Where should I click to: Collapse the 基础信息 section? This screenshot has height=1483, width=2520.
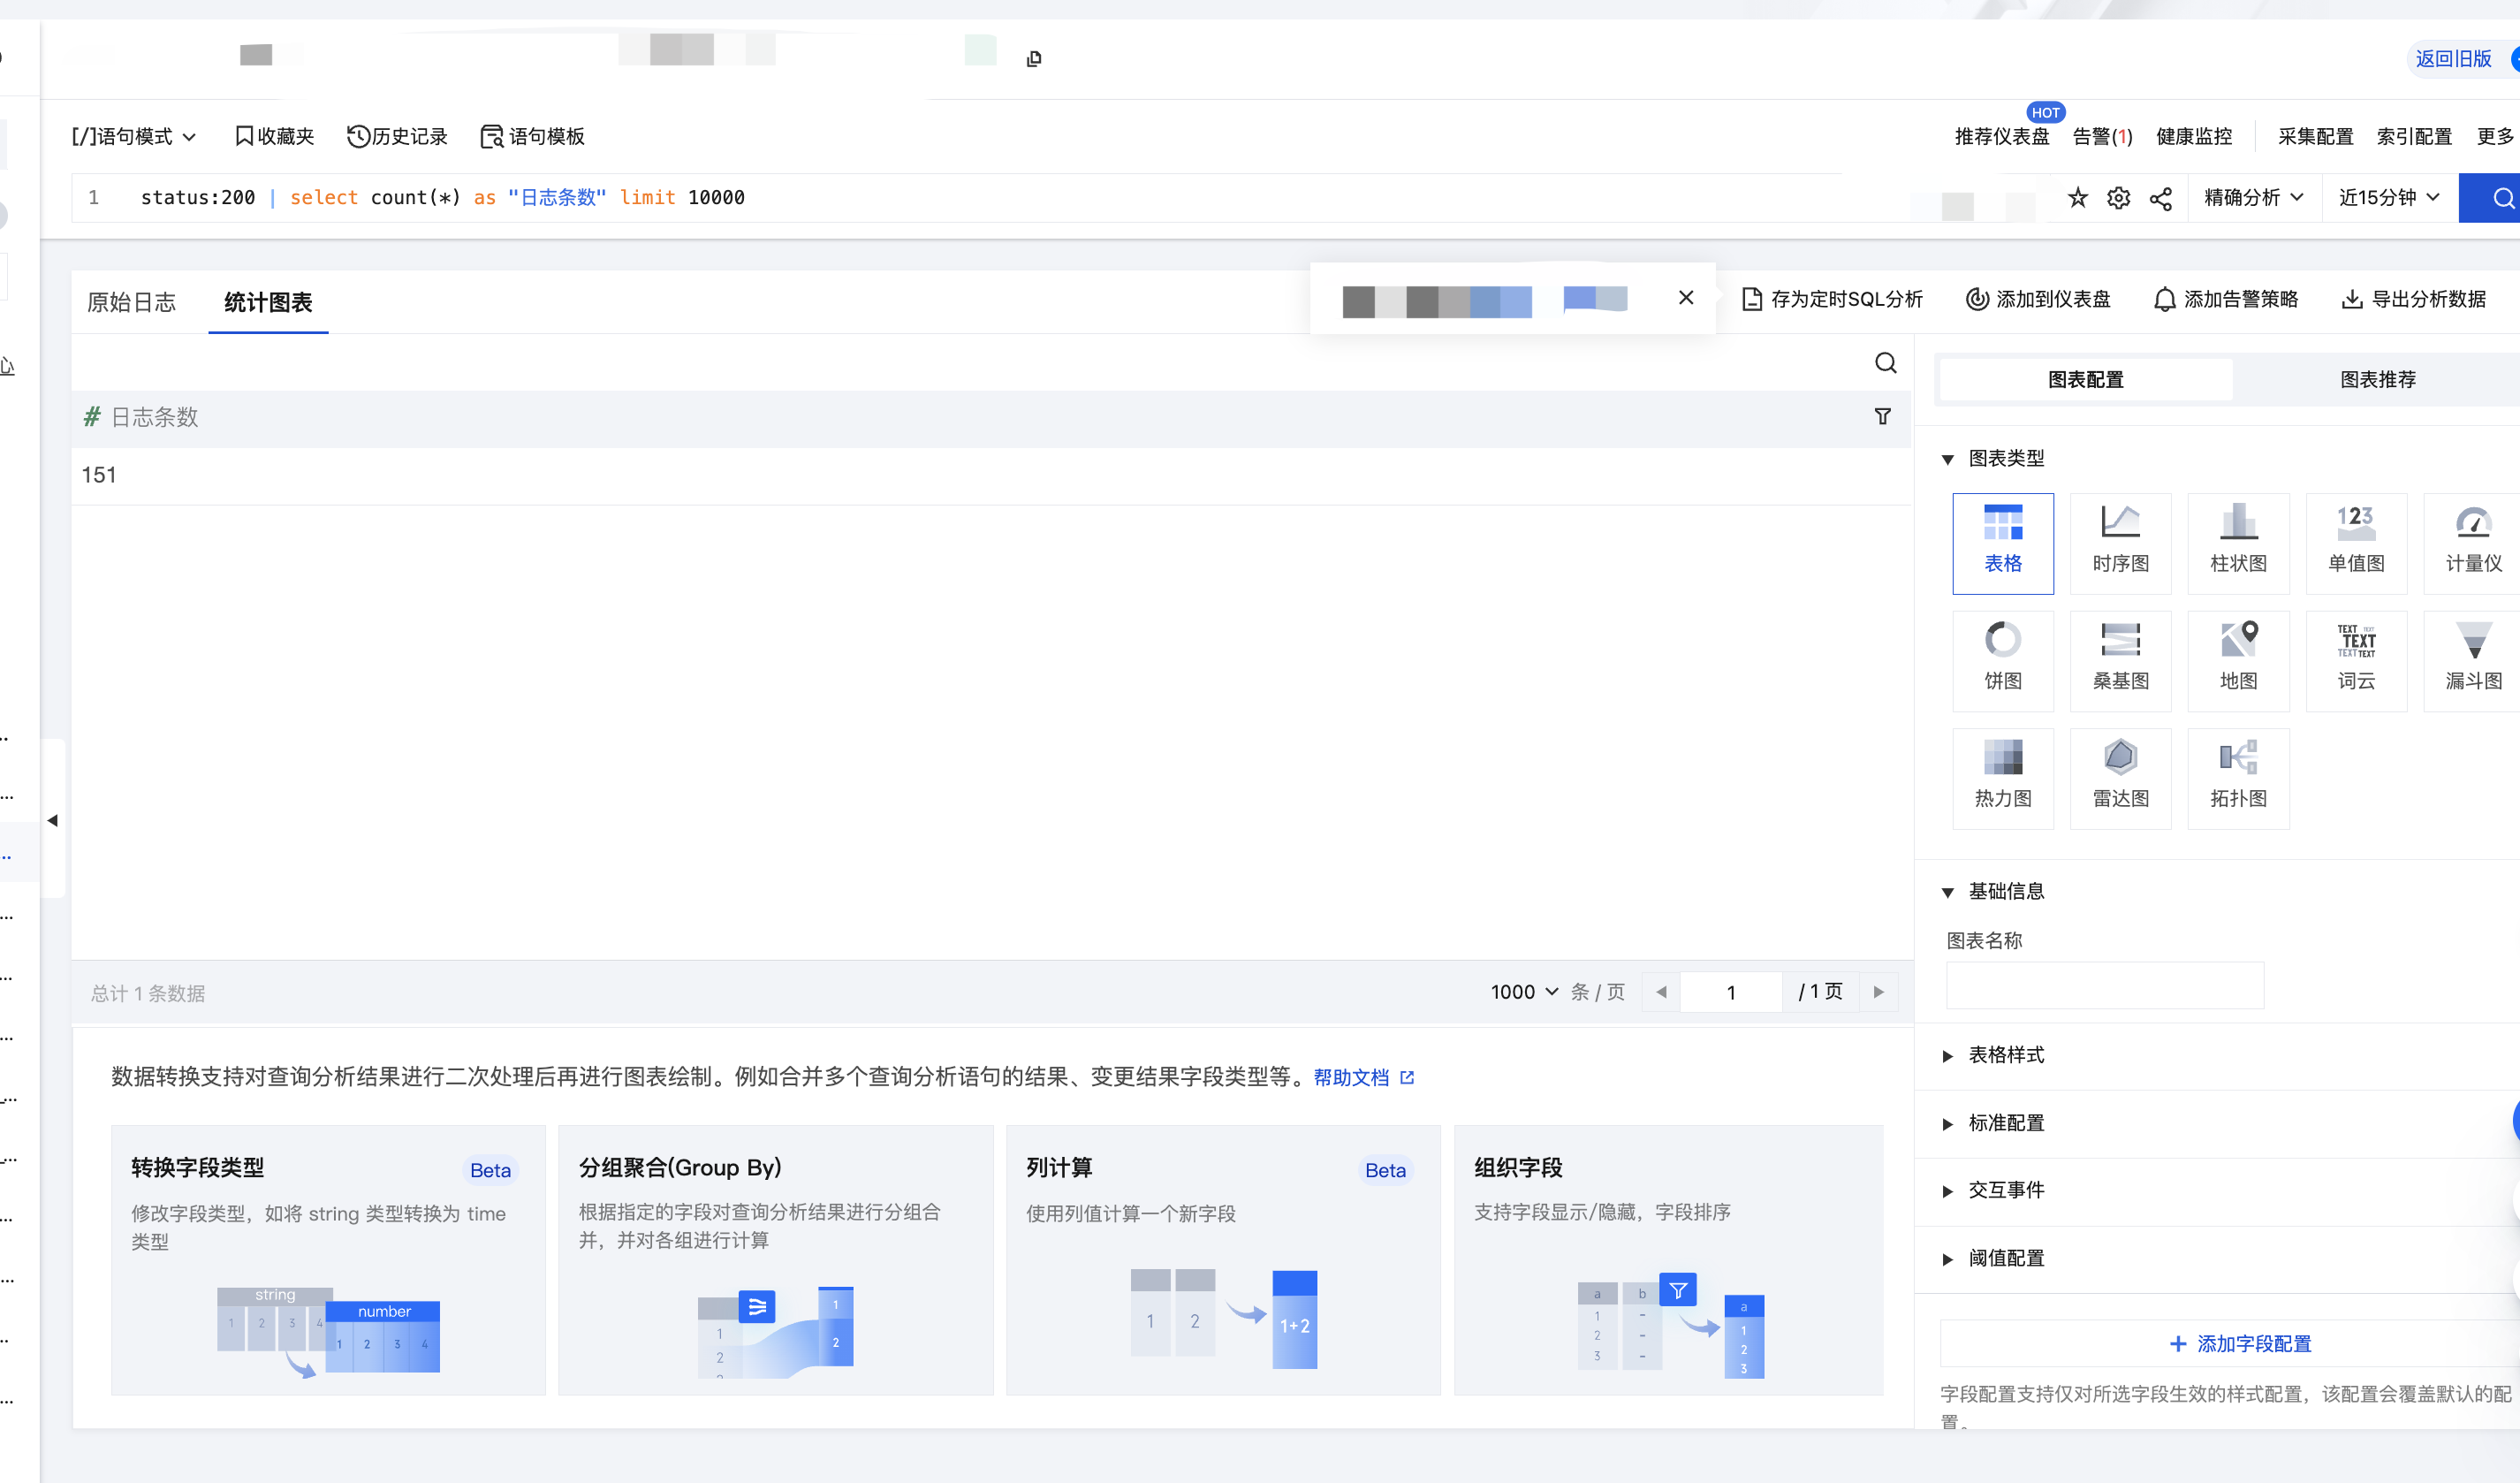coord(1995,892)
